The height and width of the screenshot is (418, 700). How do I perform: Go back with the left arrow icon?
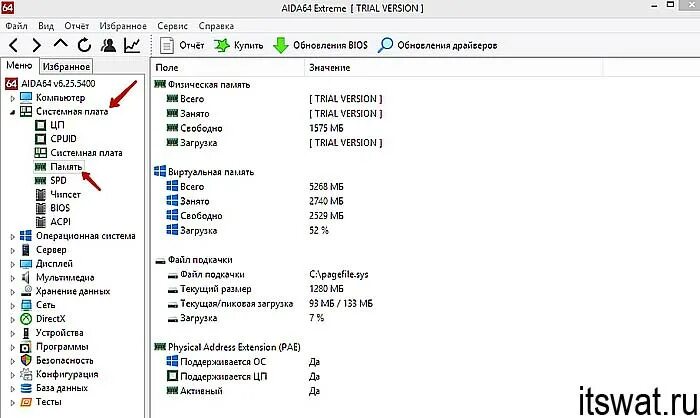[x=14, y=46]
